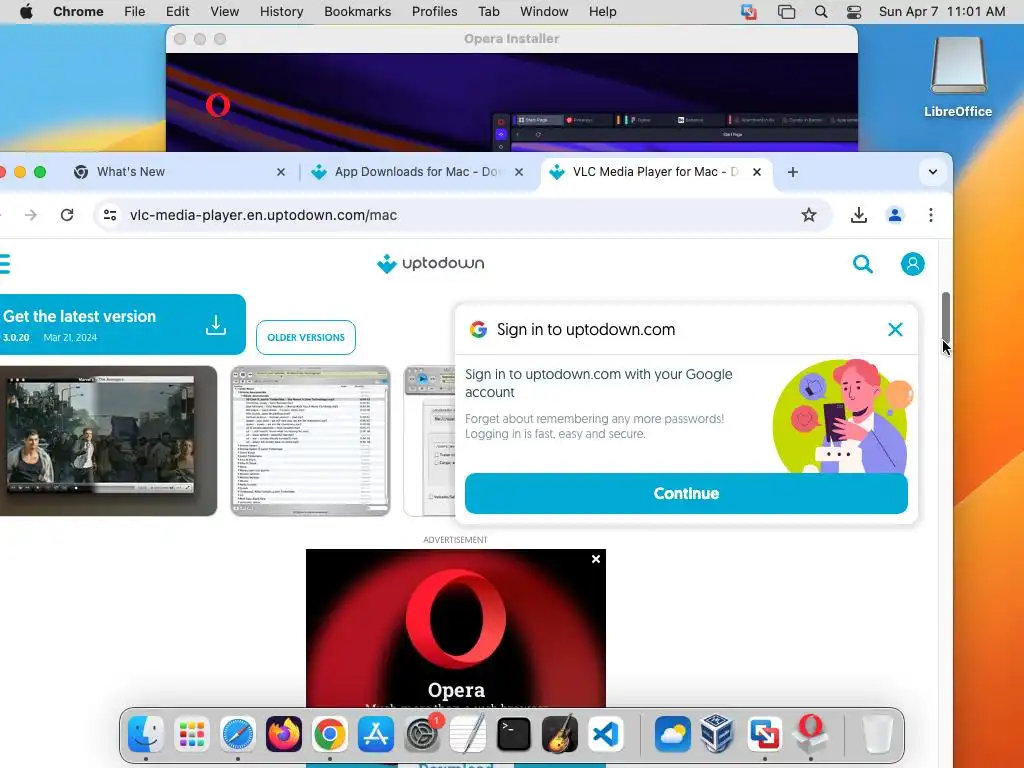Click the Uptodown logo
Viewport: 1024px width, 768px height.
[431, 263]
